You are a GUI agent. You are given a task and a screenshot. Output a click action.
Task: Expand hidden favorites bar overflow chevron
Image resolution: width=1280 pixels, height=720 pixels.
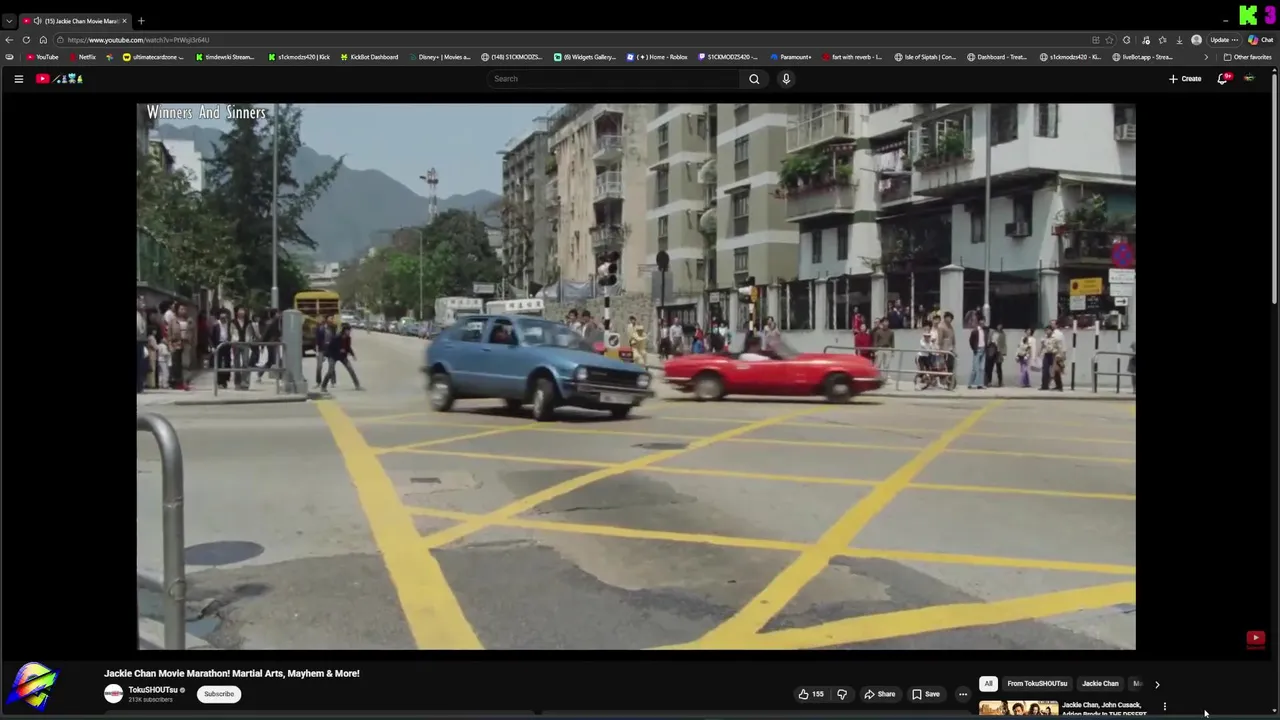coord(1205,57)
